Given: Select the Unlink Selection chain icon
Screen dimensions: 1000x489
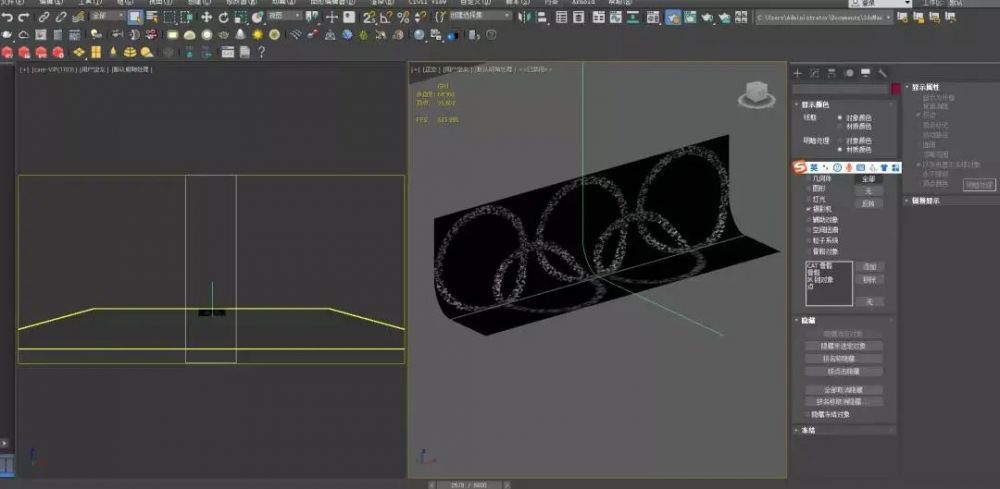Looking at the screenshot, I should pyautogui.click(x=61, y=17).
